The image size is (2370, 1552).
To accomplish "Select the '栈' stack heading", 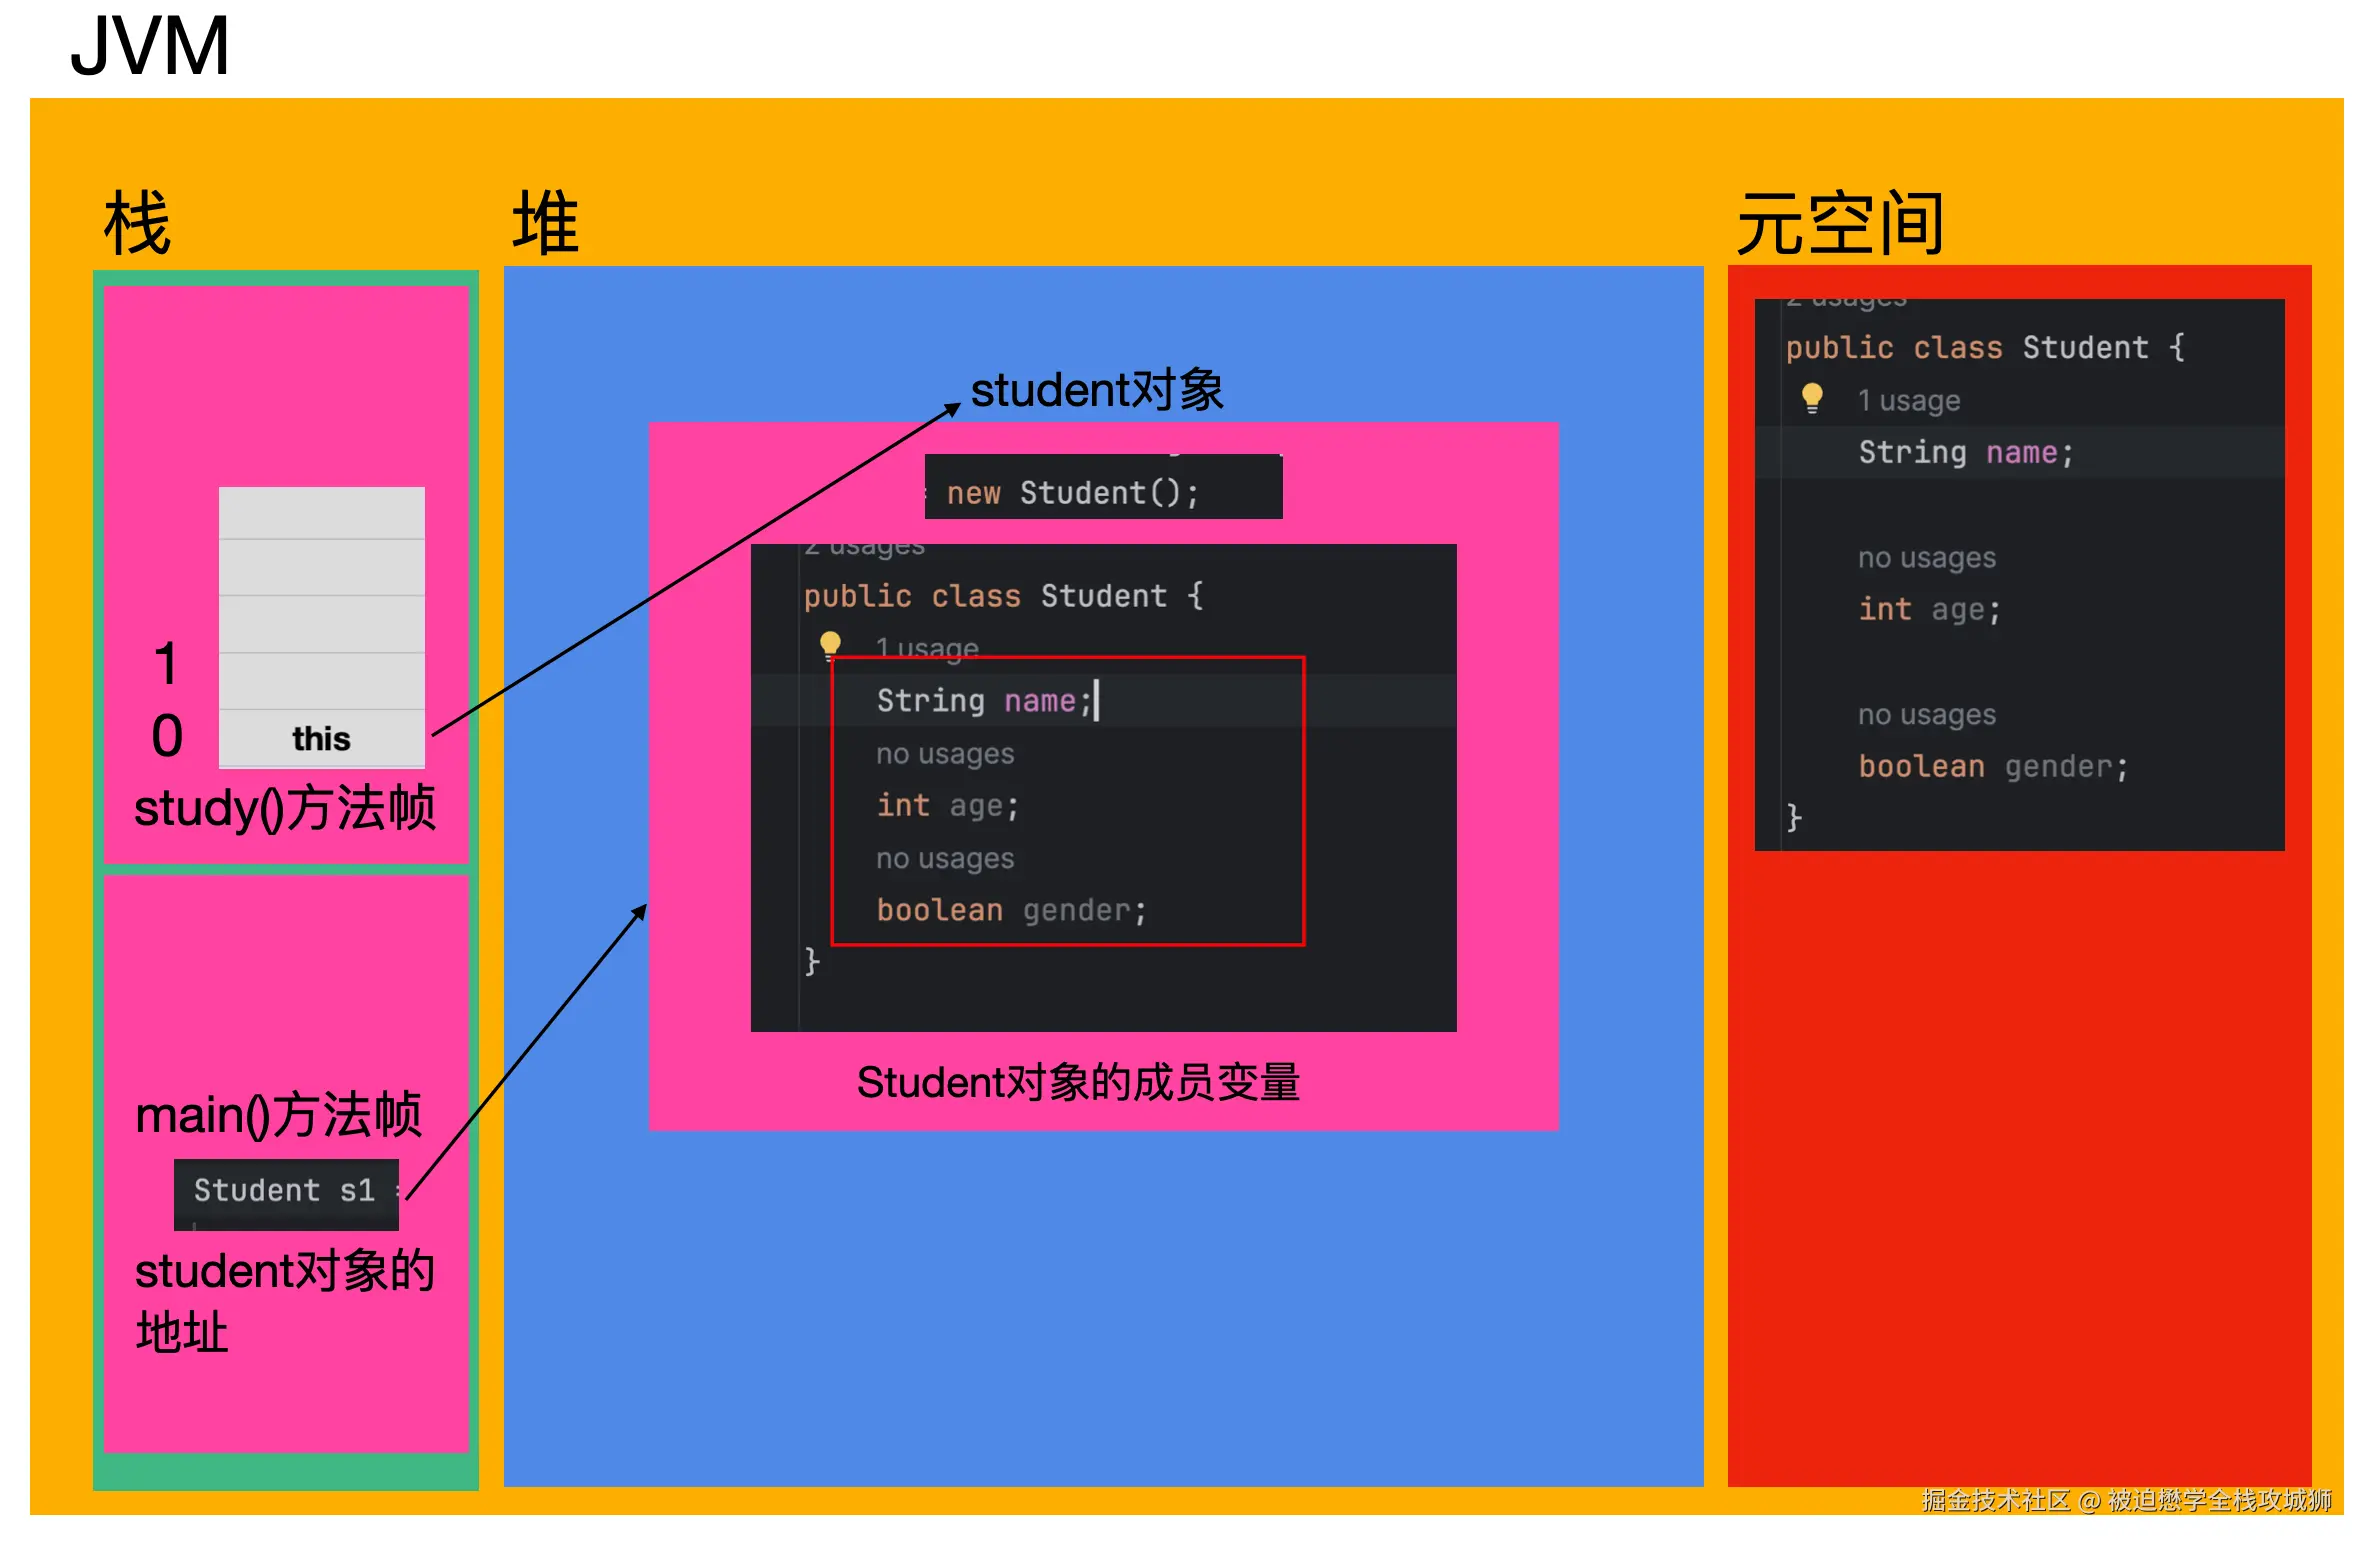I will tap(137, 224).
